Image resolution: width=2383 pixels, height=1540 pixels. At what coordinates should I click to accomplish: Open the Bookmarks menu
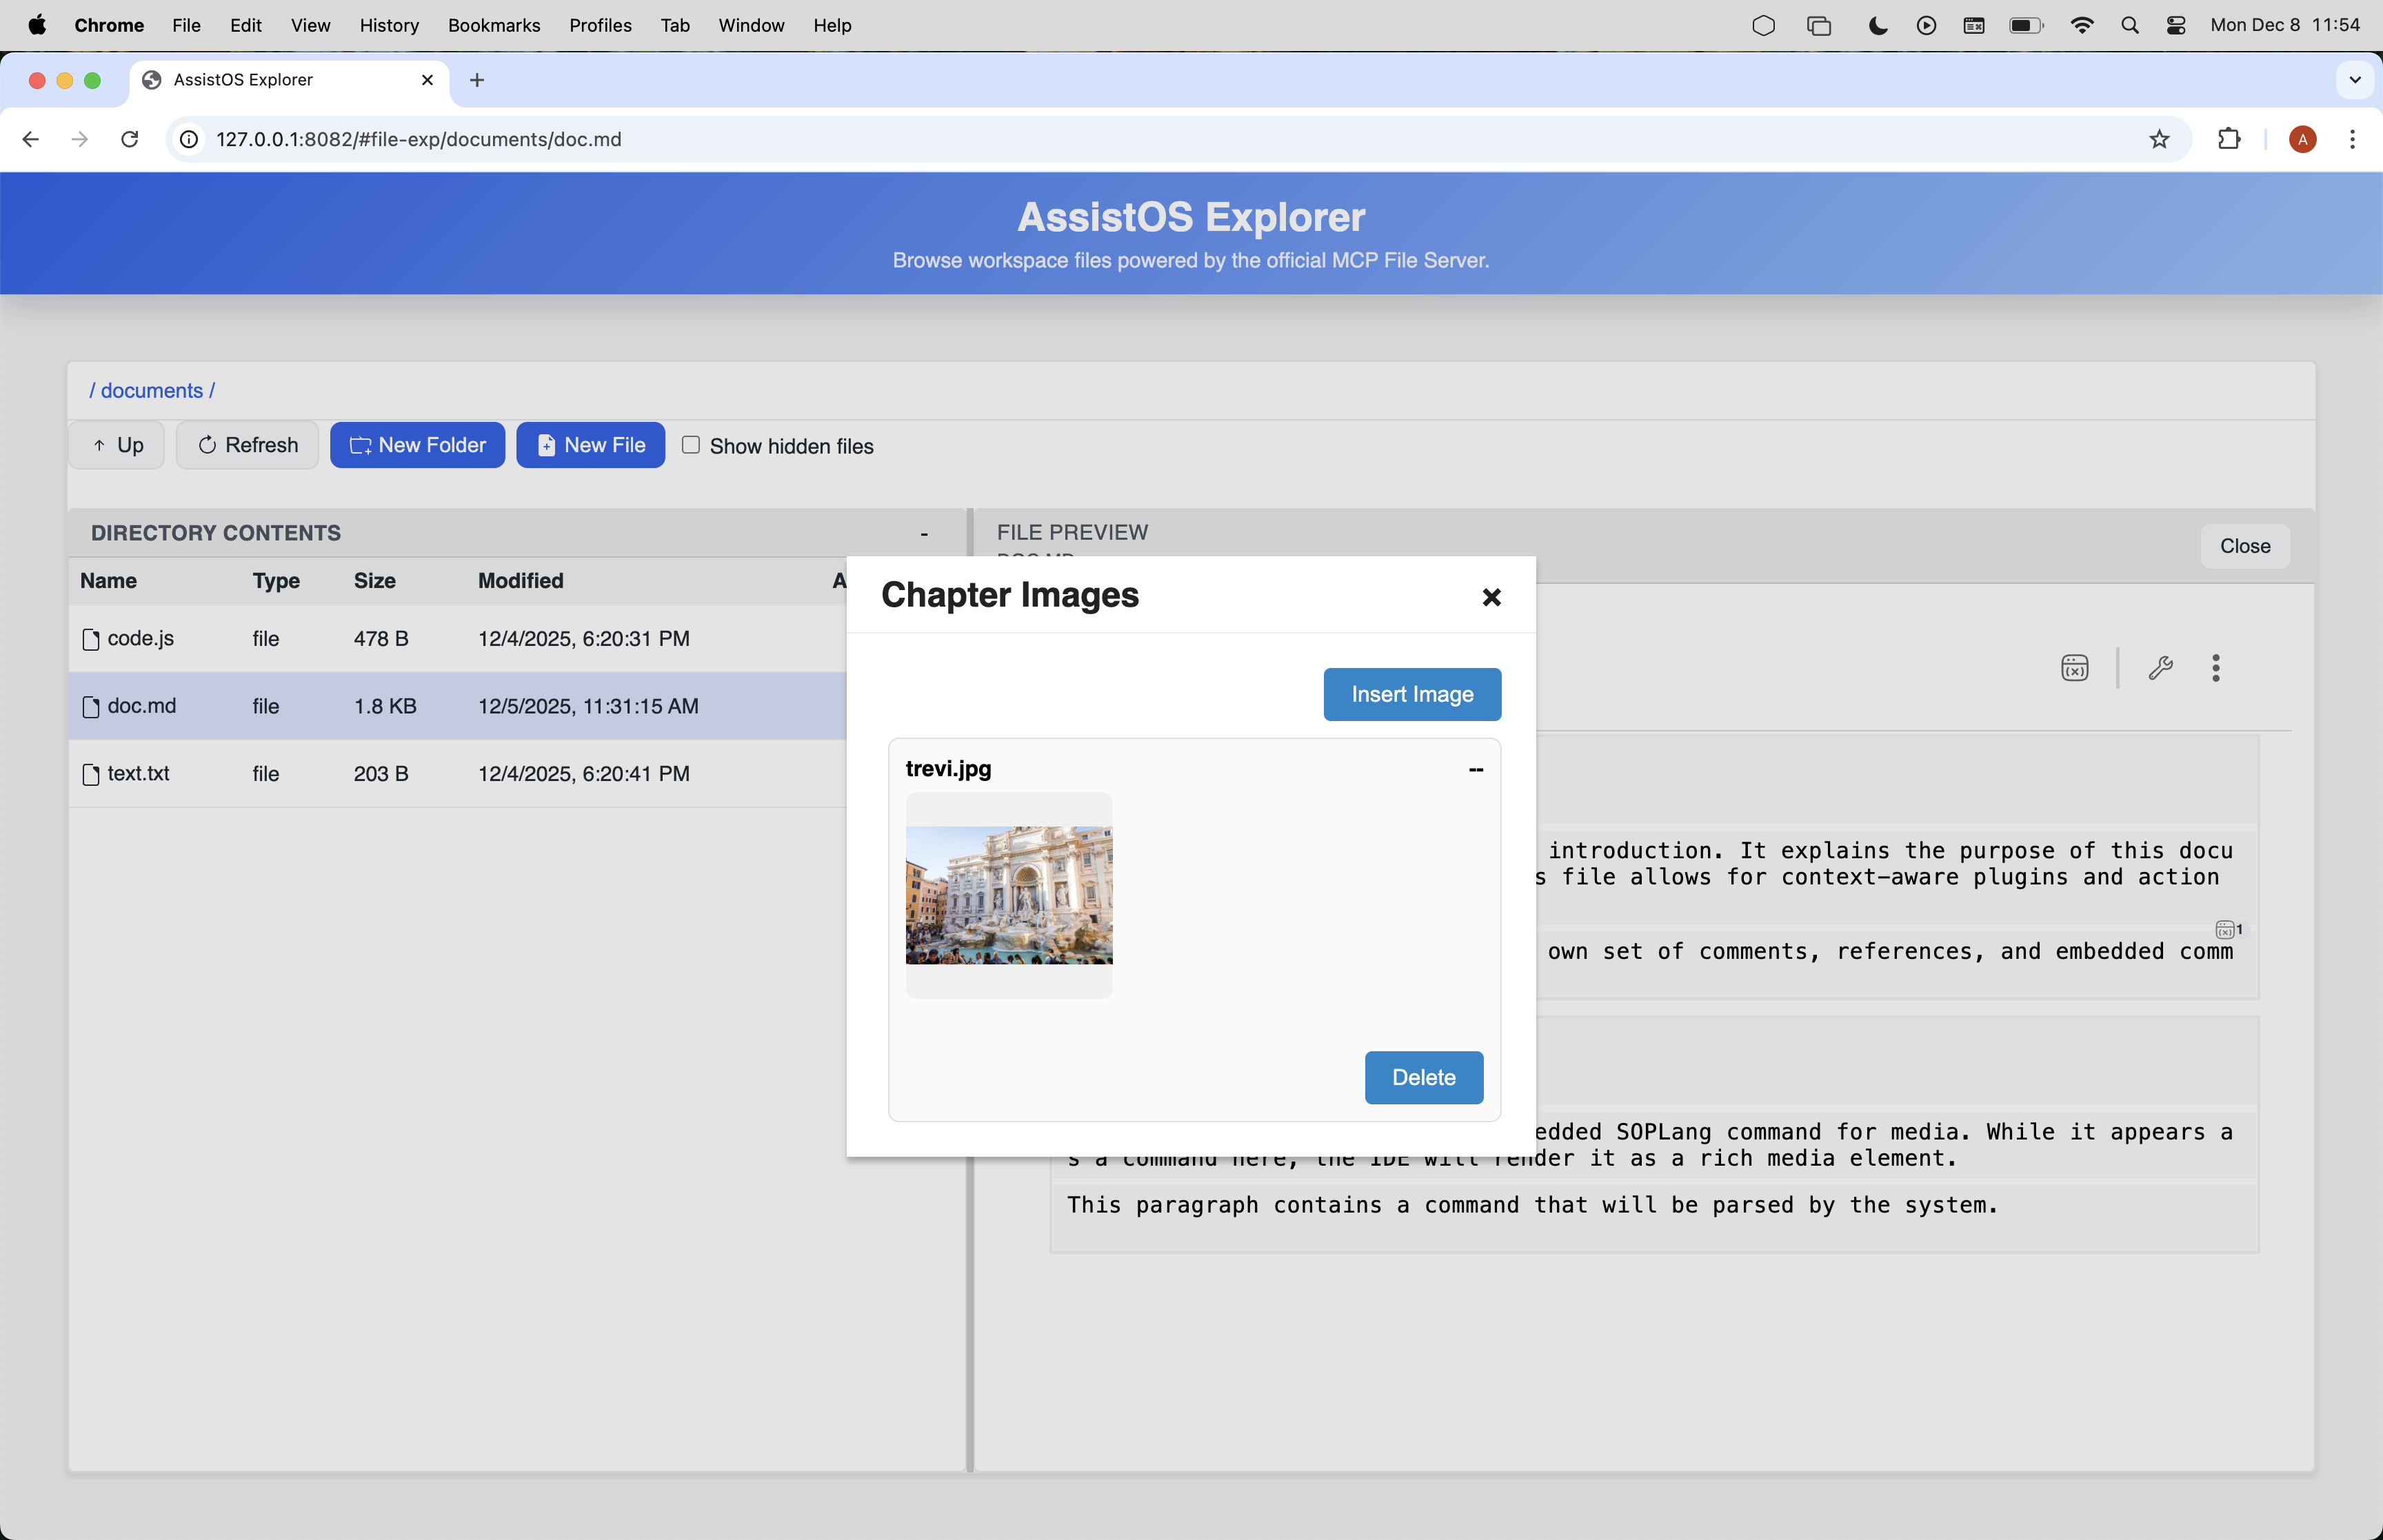494,25
